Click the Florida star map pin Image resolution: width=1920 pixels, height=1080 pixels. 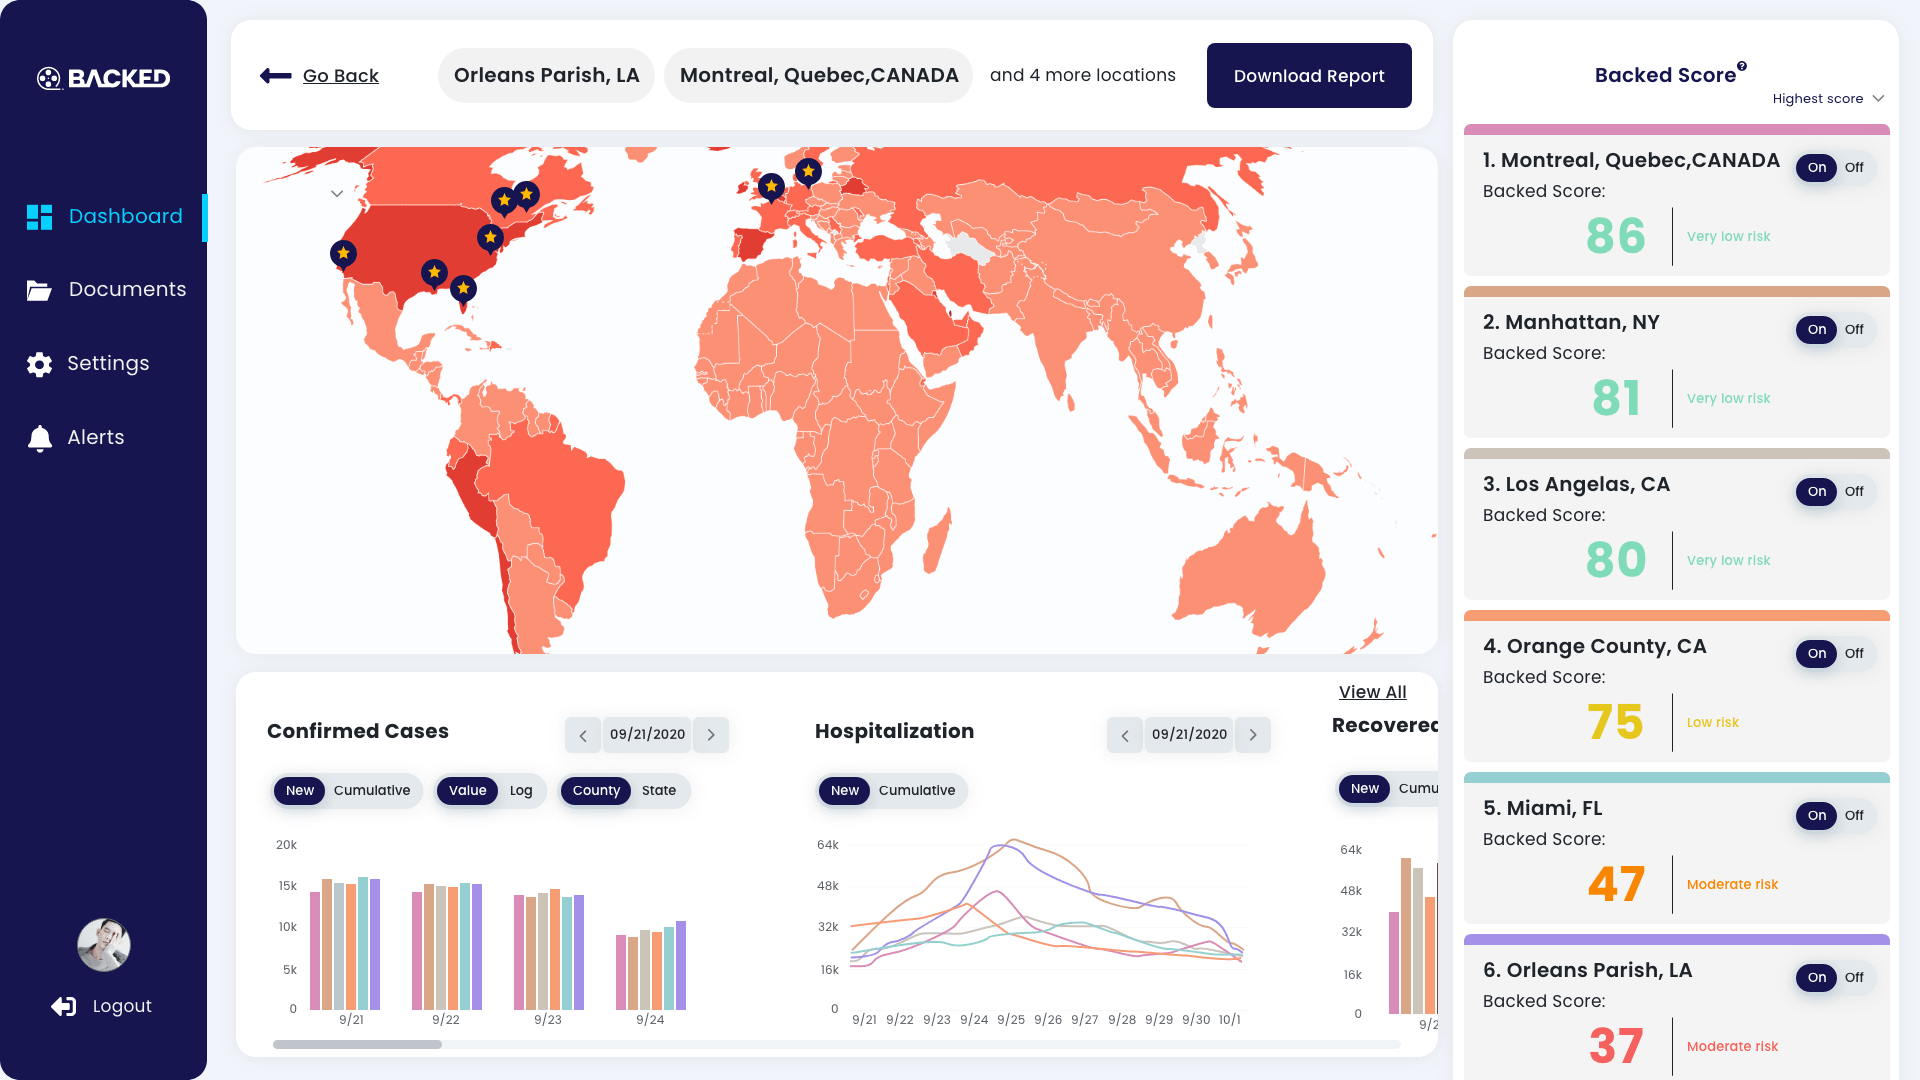coord(463,289)
